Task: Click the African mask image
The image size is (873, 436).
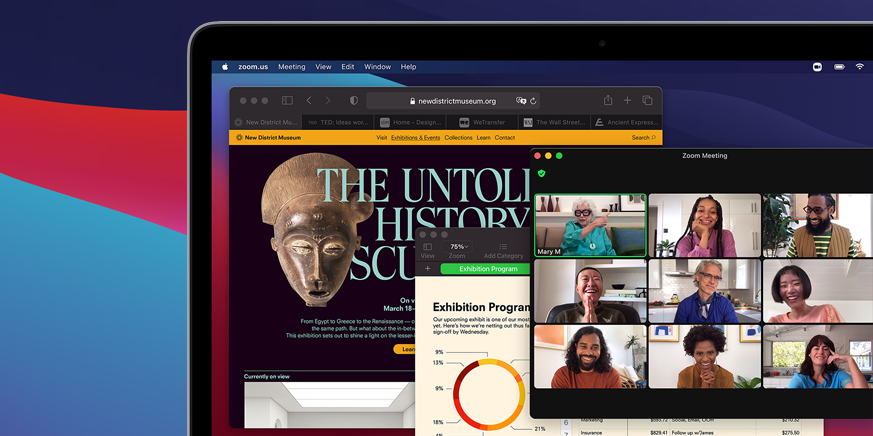Action: [316, 229]
